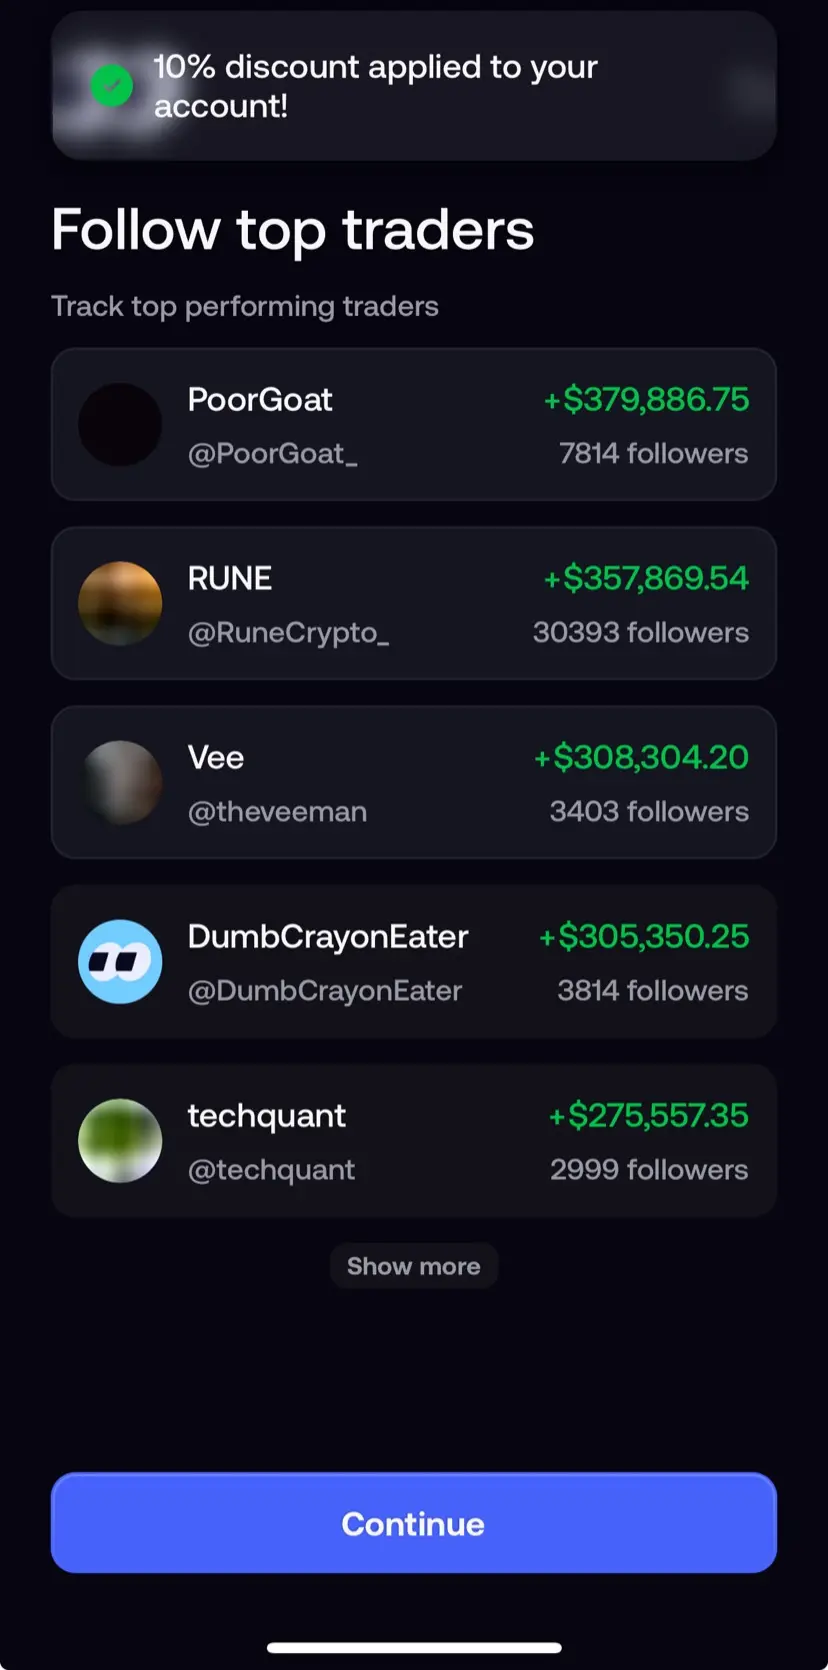828x1670 pixels.
Task: Tap DumbCrayonEater's blue eyes avatar
Action: 120,961
